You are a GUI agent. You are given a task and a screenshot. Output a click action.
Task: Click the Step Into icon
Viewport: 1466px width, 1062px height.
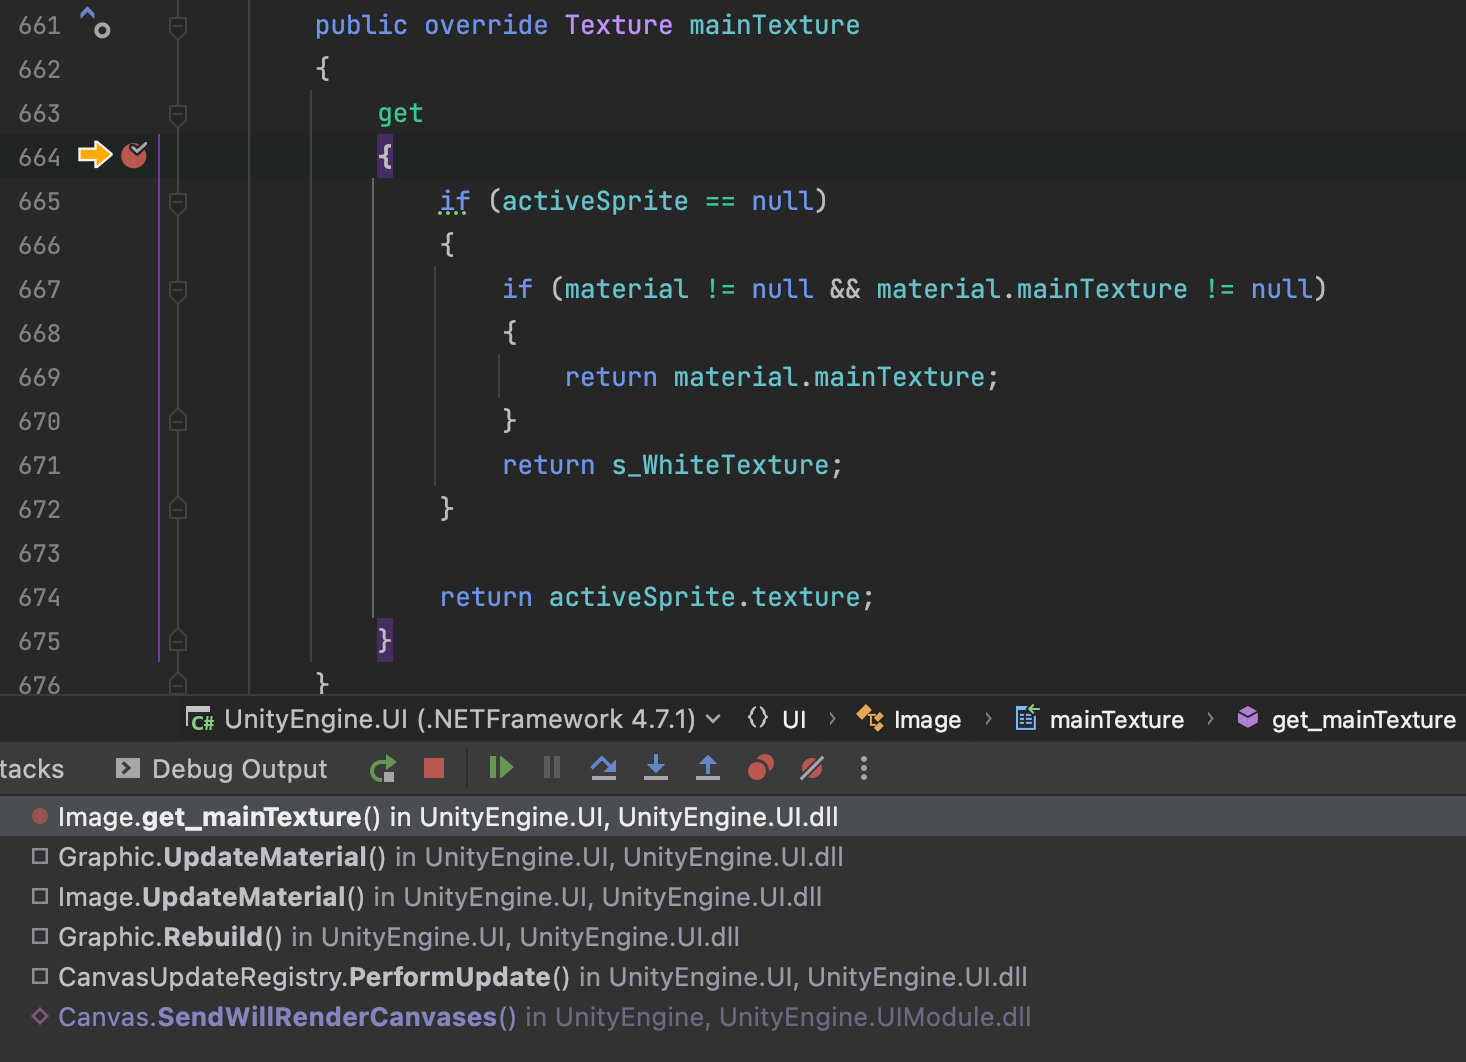coord(655,768)
